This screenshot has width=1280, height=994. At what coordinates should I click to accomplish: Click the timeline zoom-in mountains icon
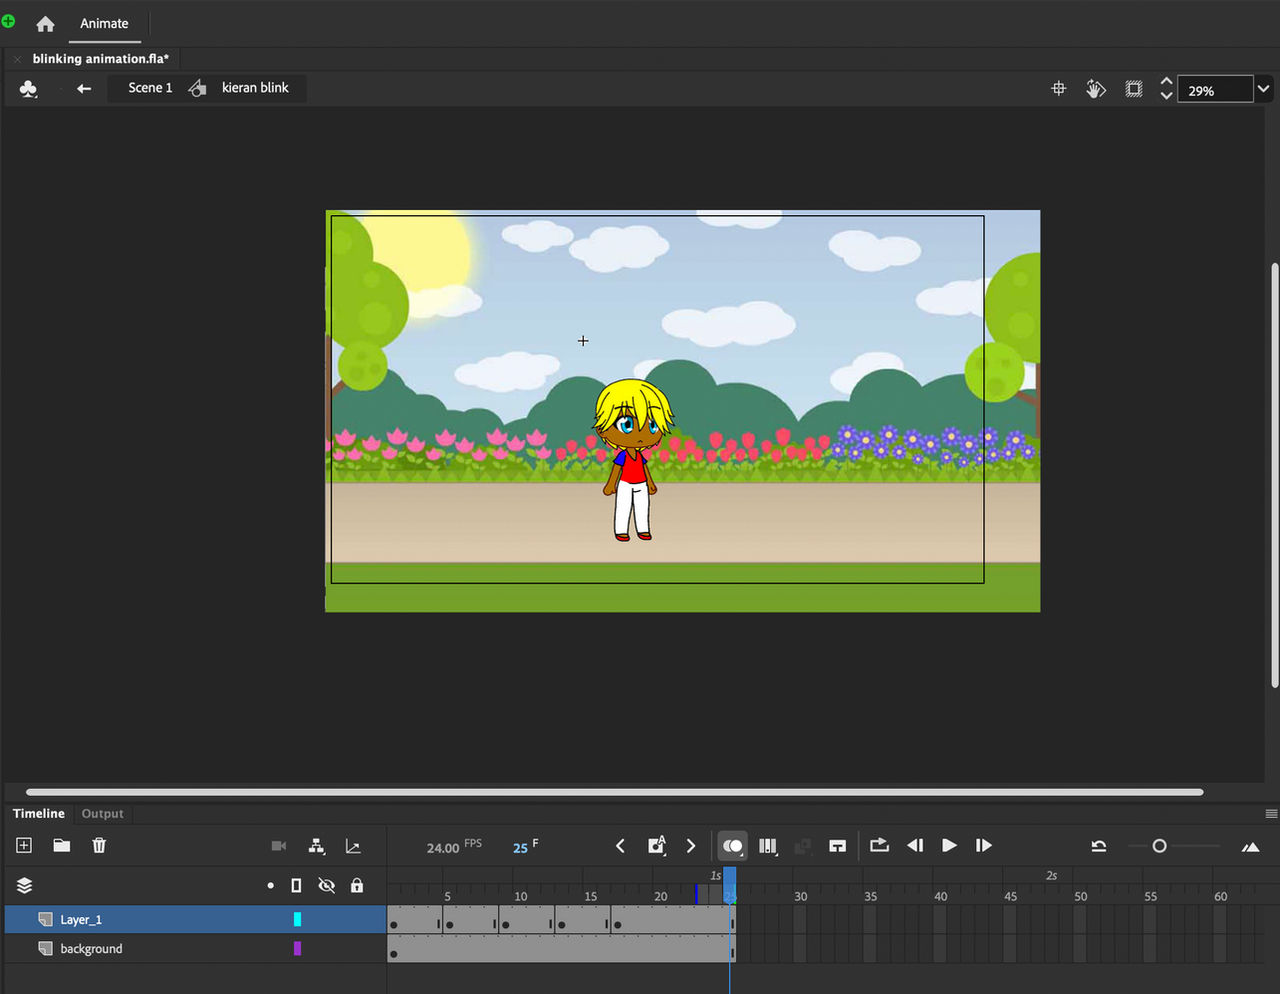click(1250, 847)
